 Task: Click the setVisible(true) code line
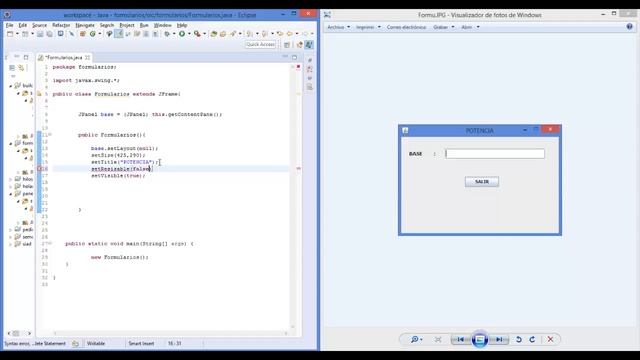tap(118, 176)
